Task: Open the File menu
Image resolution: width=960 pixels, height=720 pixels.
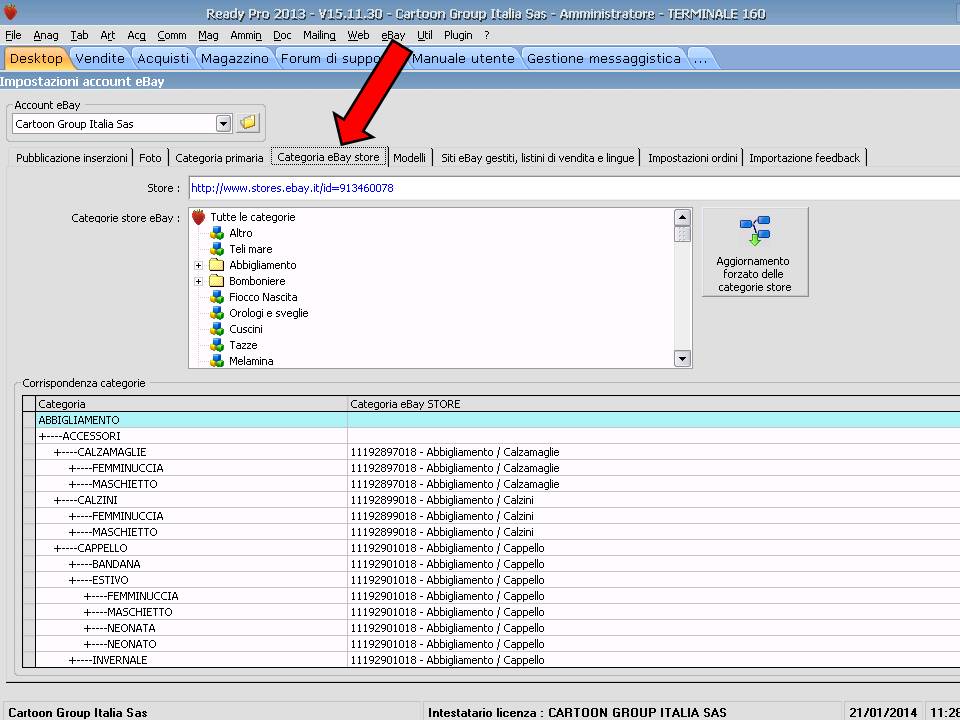Action: click(13, 36)
